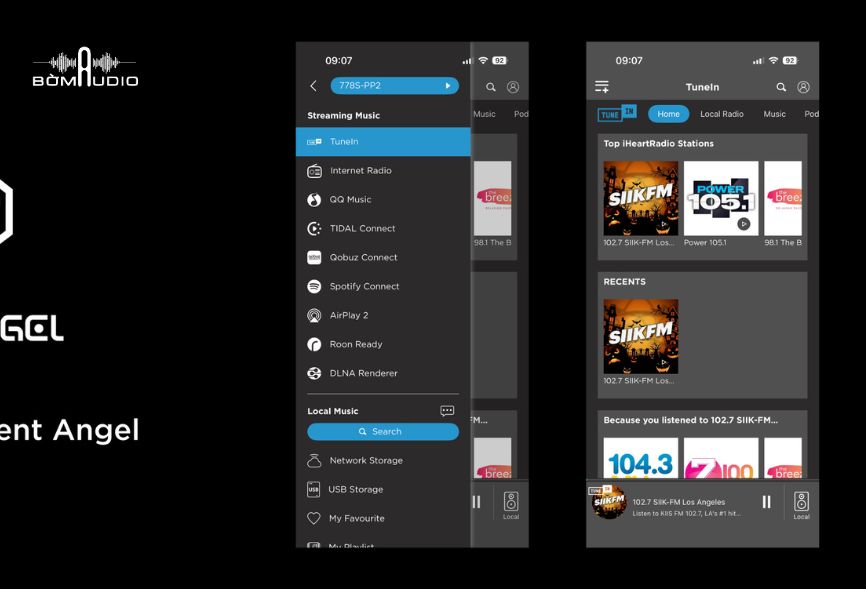Open the profile icon in the left phone header
The height and width of the screenshot is (589, 866).
pyautogui.click(x=513, y=87)
